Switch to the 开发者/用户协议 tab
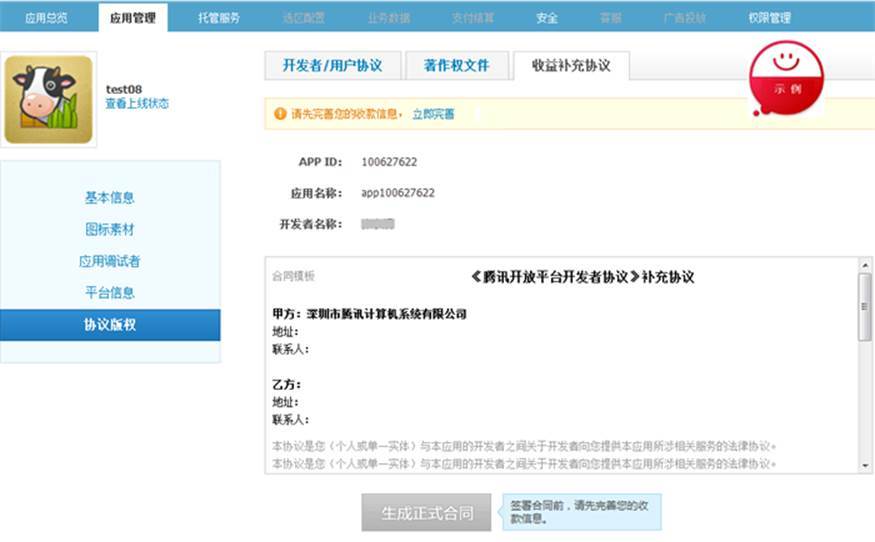Viewport: 875px width, 542px height. (332, 65)
